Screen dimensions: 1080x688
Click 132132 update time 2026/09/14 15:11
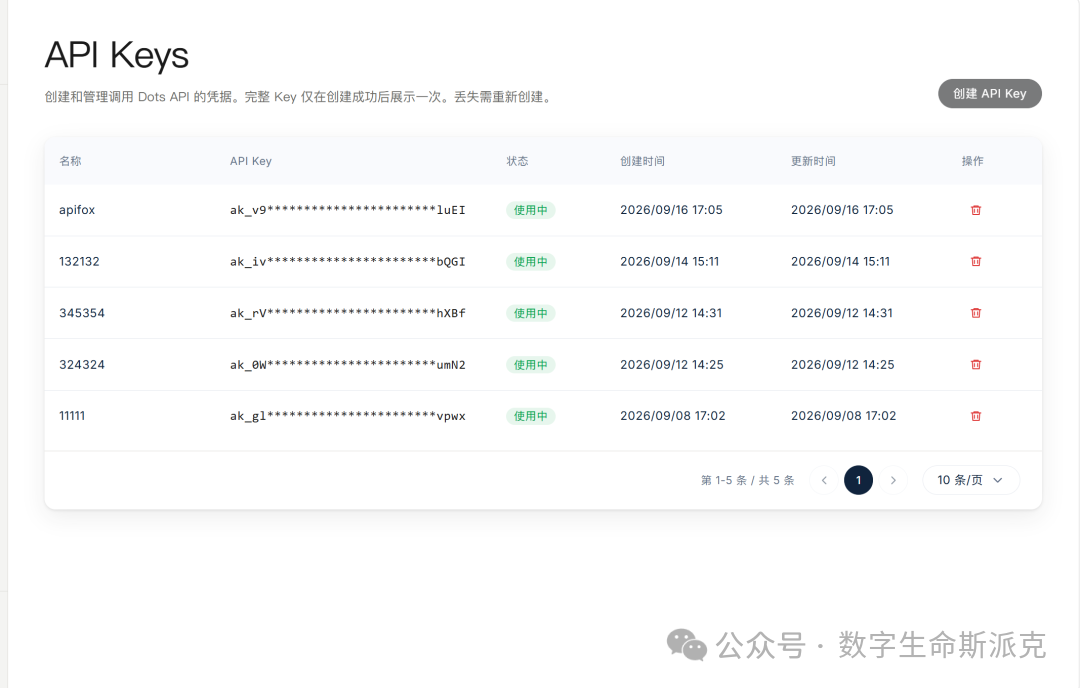coord(840,262)
